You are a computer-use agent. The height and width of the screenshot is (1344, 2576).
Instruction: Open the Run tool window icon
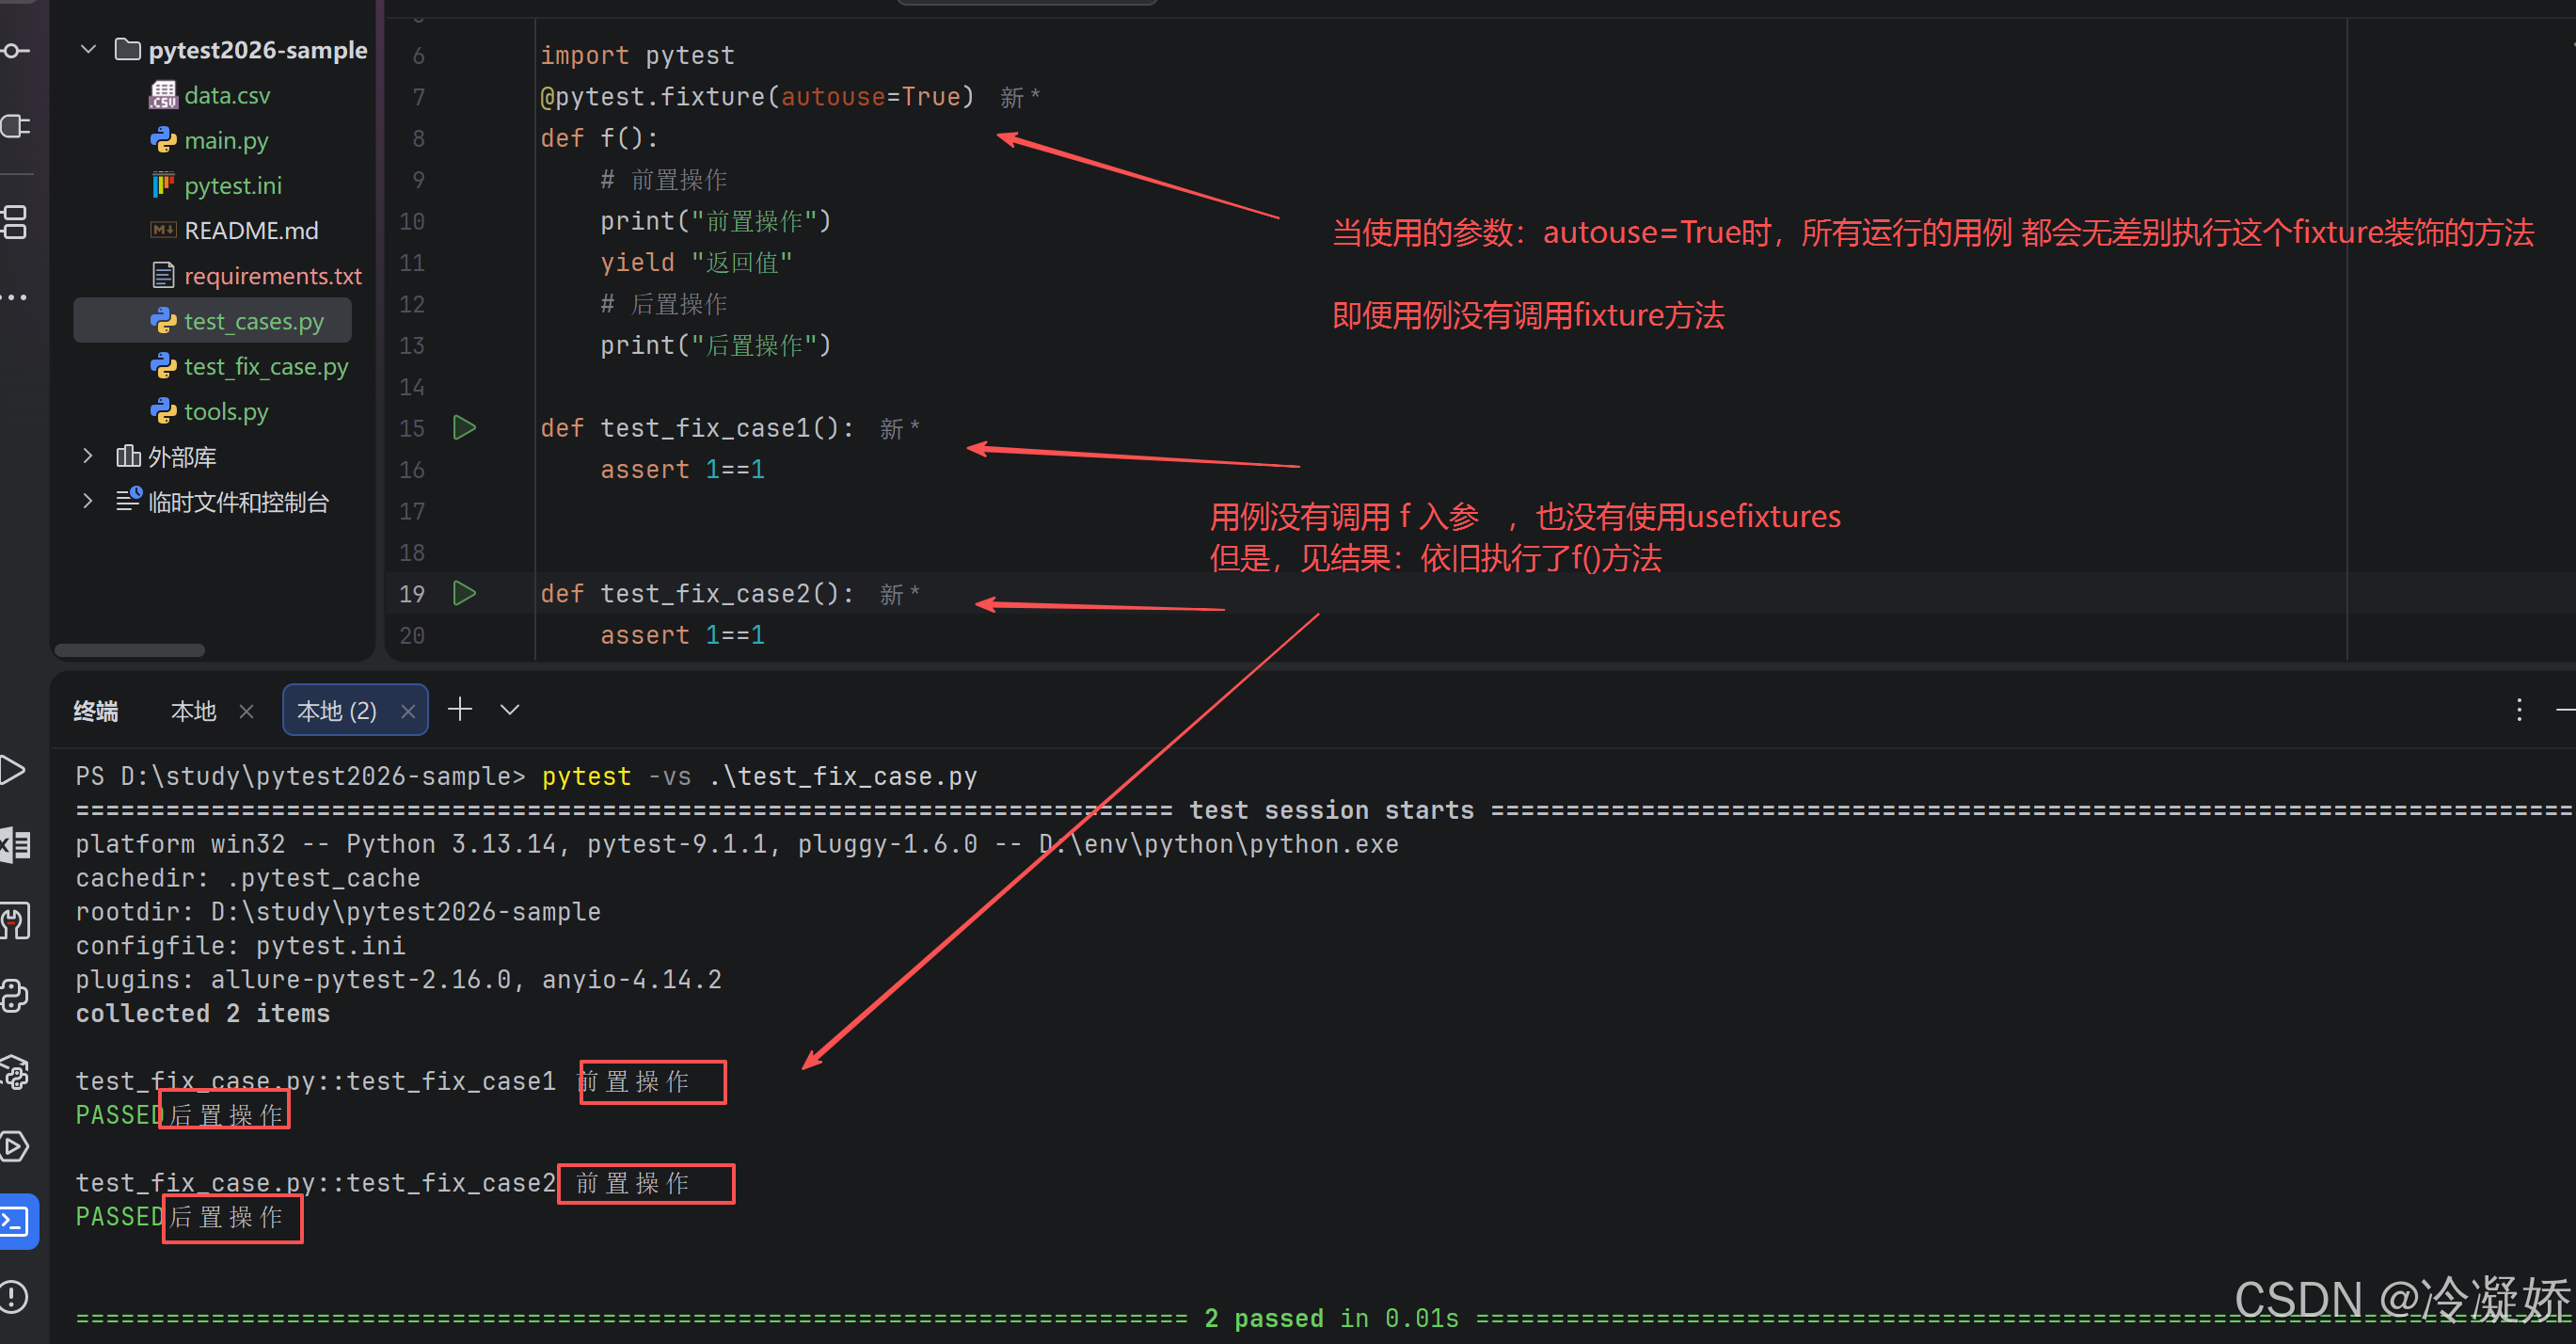13,770
